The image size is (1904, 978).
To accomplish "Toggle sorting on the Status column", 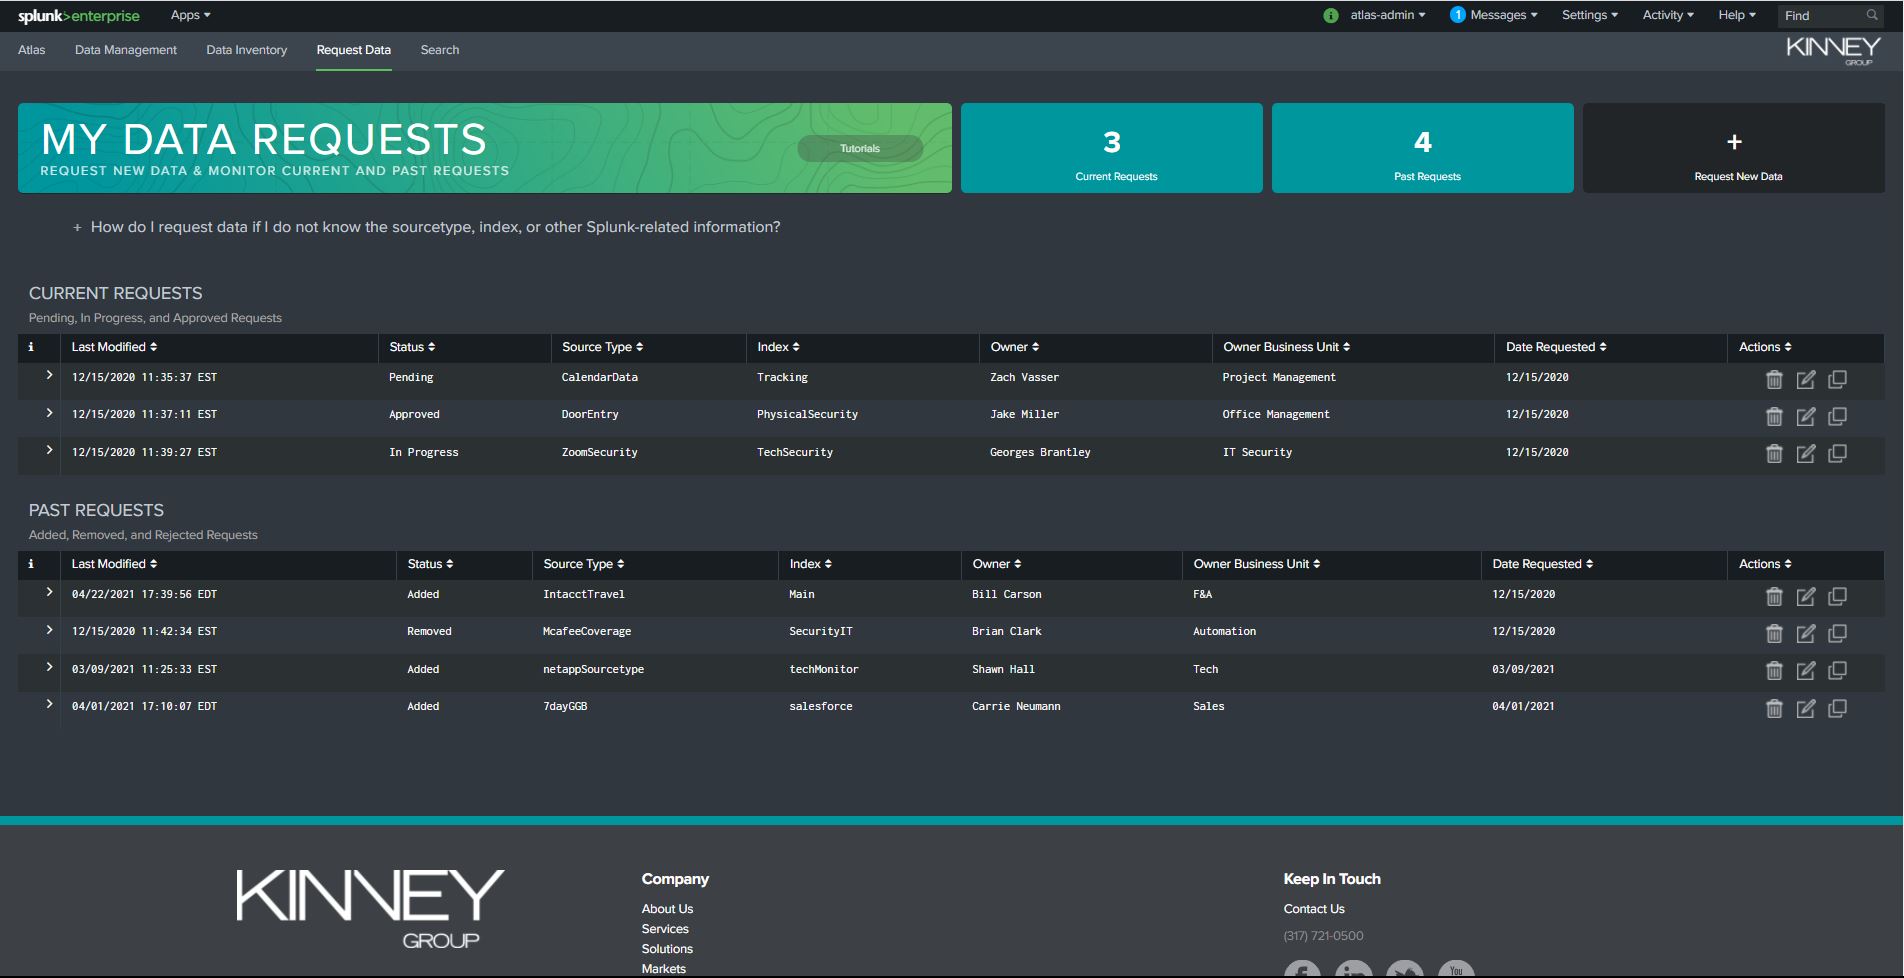I will [411, 347].
